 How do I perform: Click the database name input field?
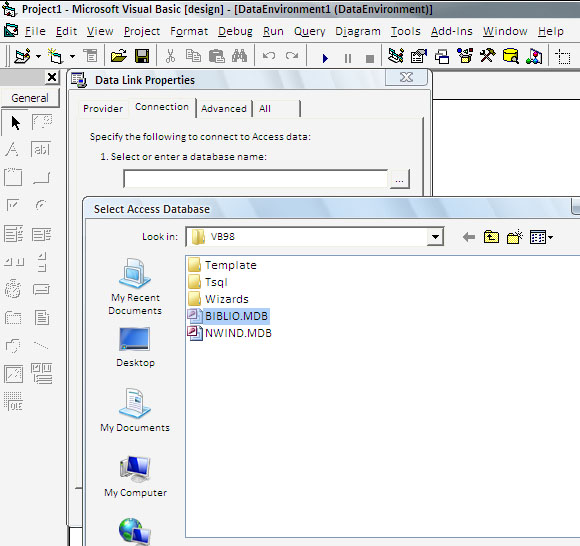[x=256, y=179]
